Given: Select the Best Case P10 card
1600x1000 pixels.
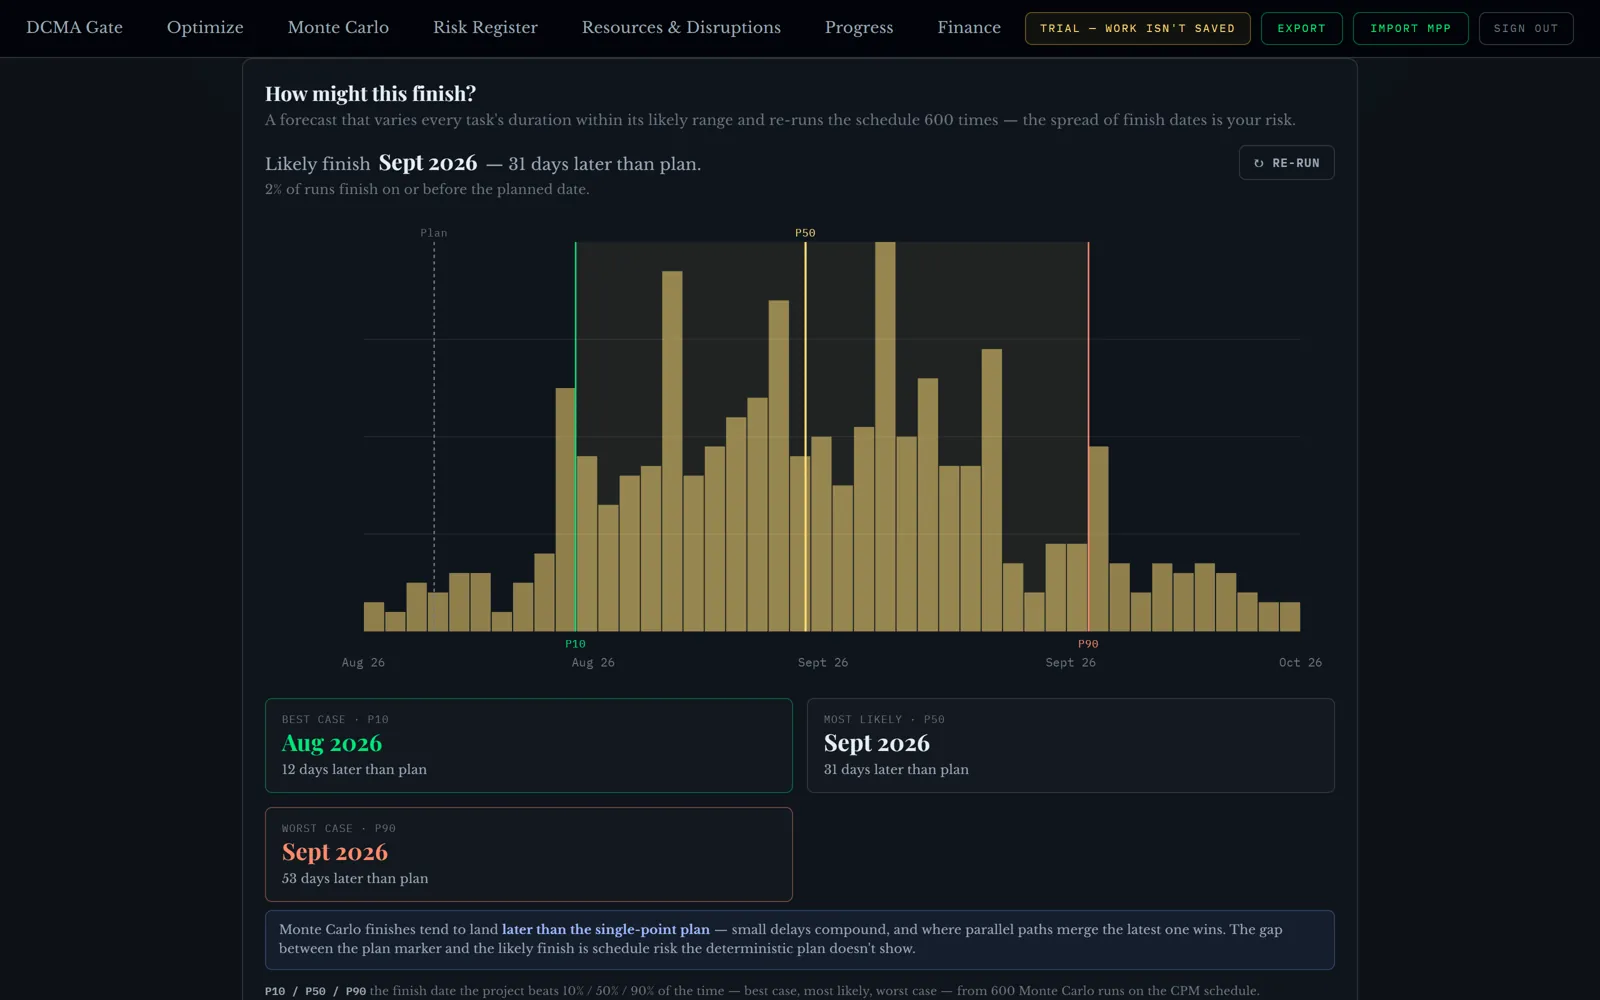Looking at the screenshot, I should 528,745.
